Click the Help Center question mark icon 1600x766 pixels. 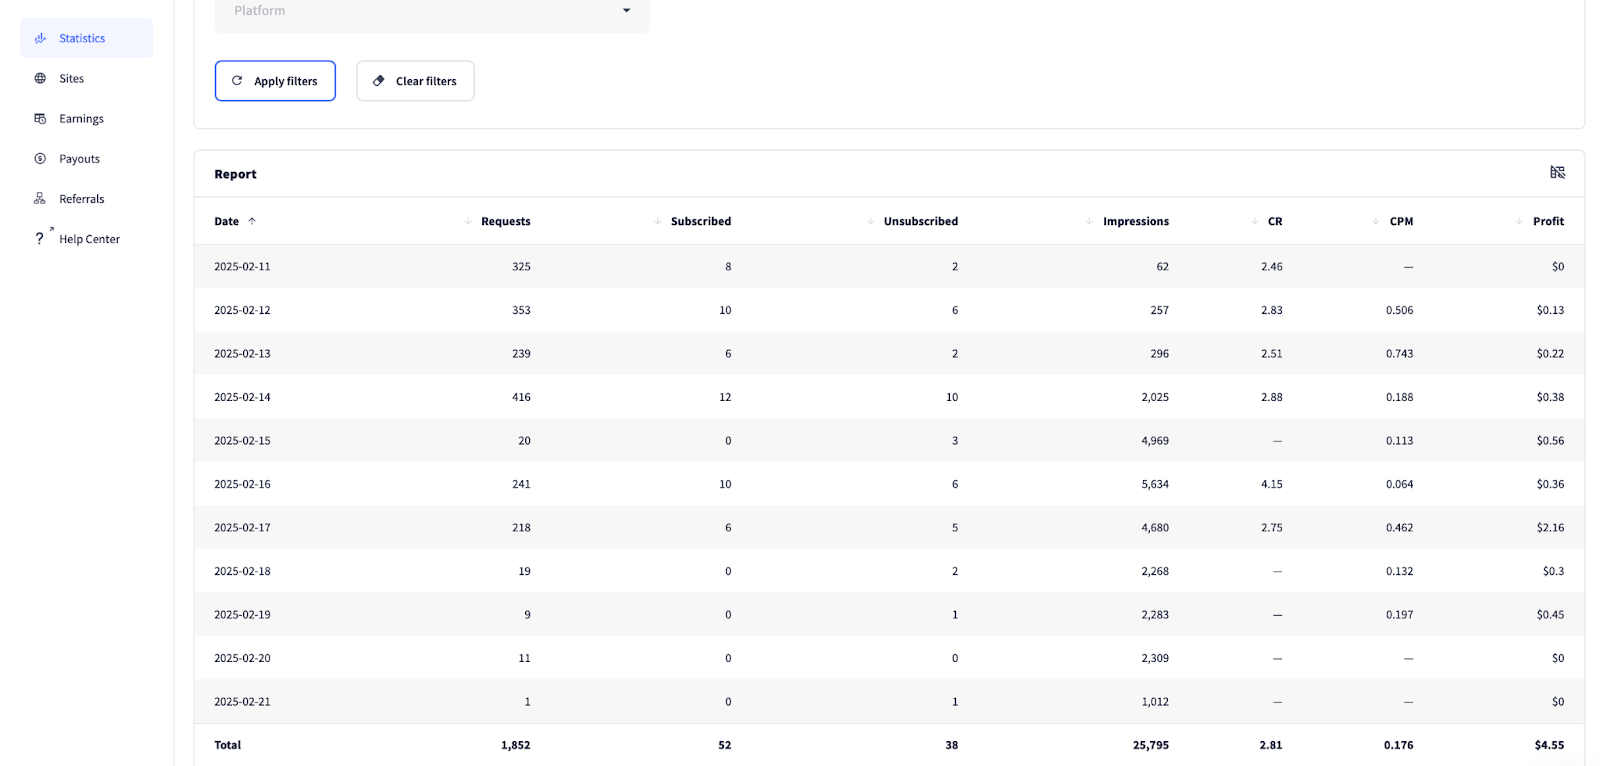tap(40, 238)
